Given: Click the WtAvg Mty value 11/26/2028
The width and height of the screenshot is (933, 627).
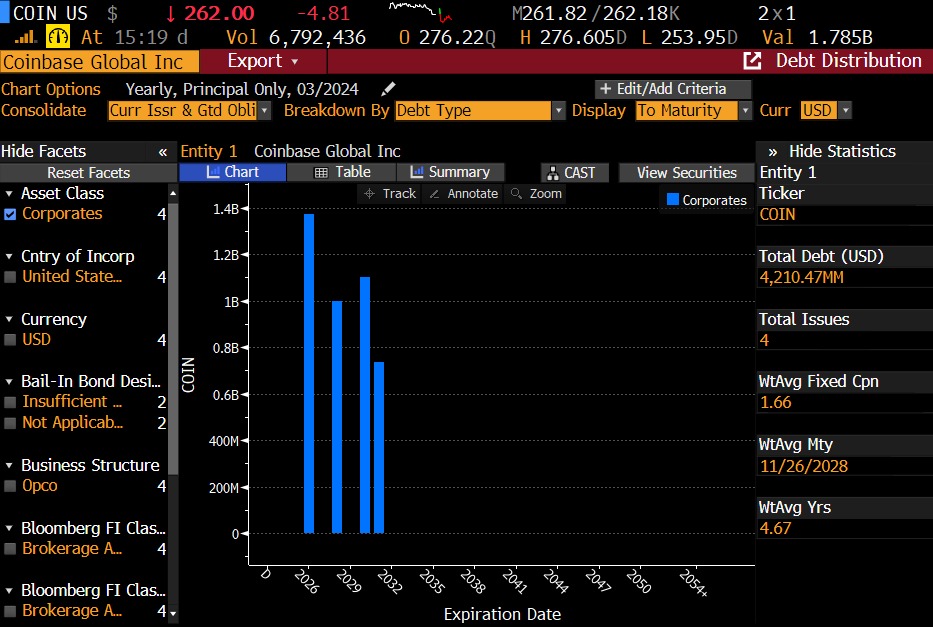Looking at the screenshot, I should click(804, 466).
